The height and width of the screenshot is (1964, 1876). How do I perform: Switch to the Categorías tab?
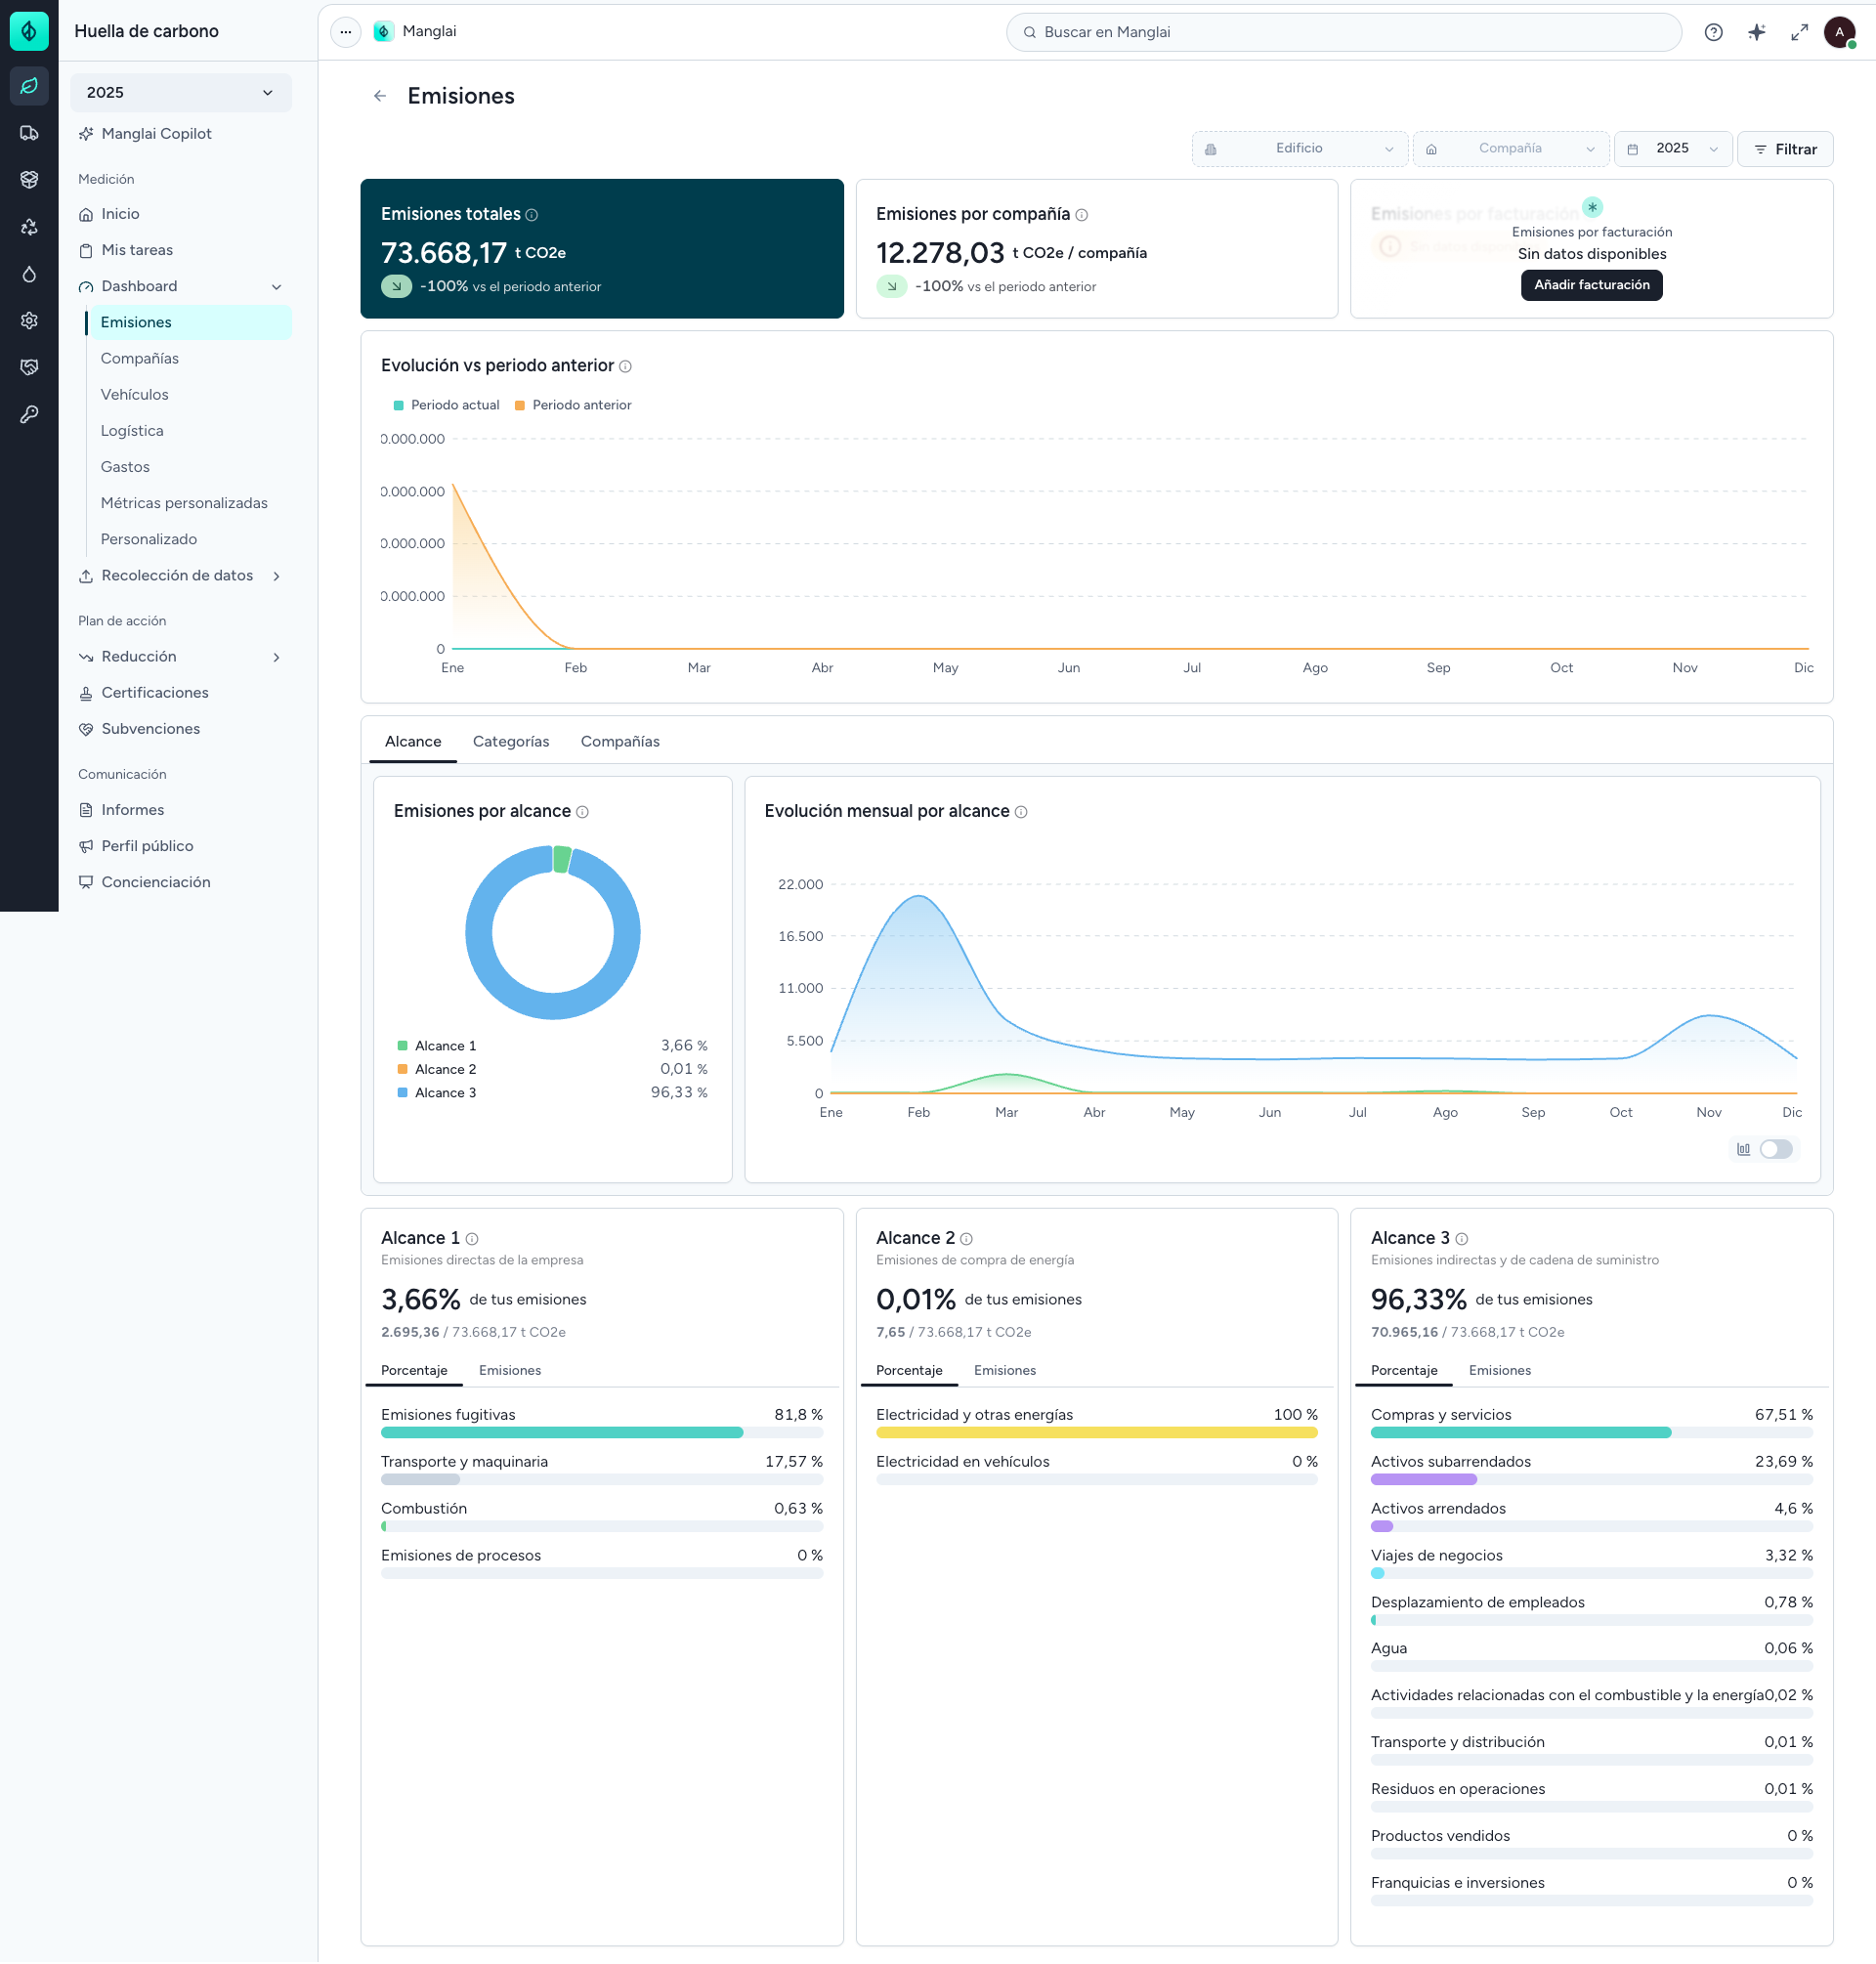510,742
